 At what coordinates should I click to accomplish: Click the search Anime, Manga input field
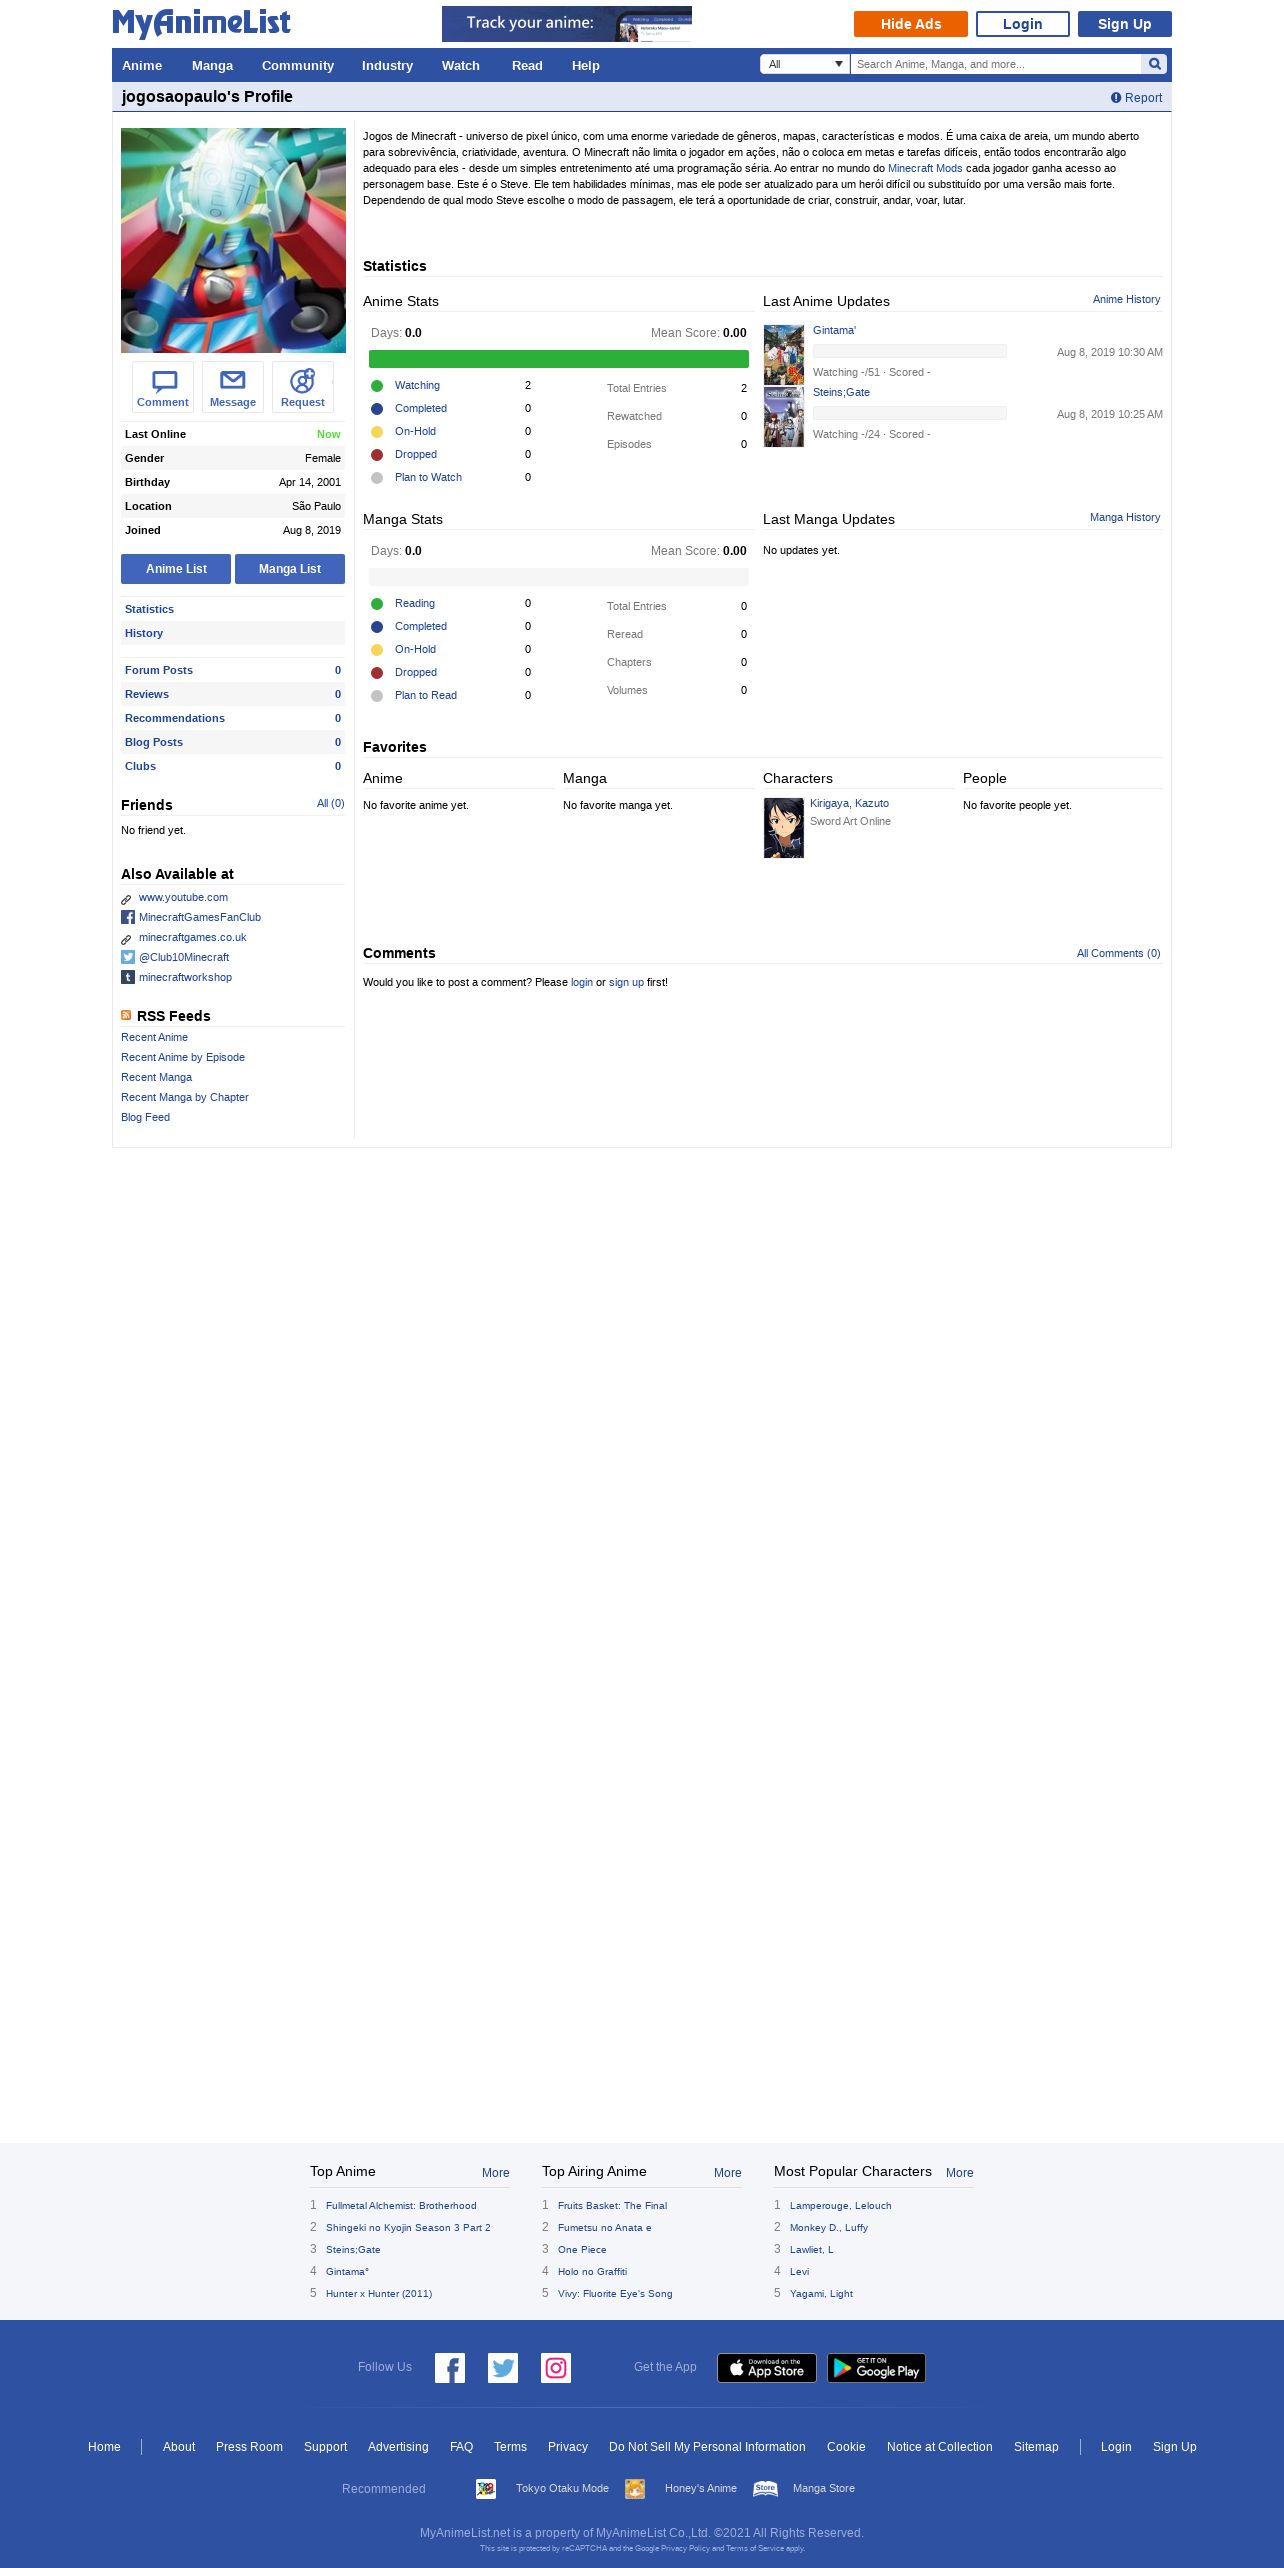(x=996, y=64)
